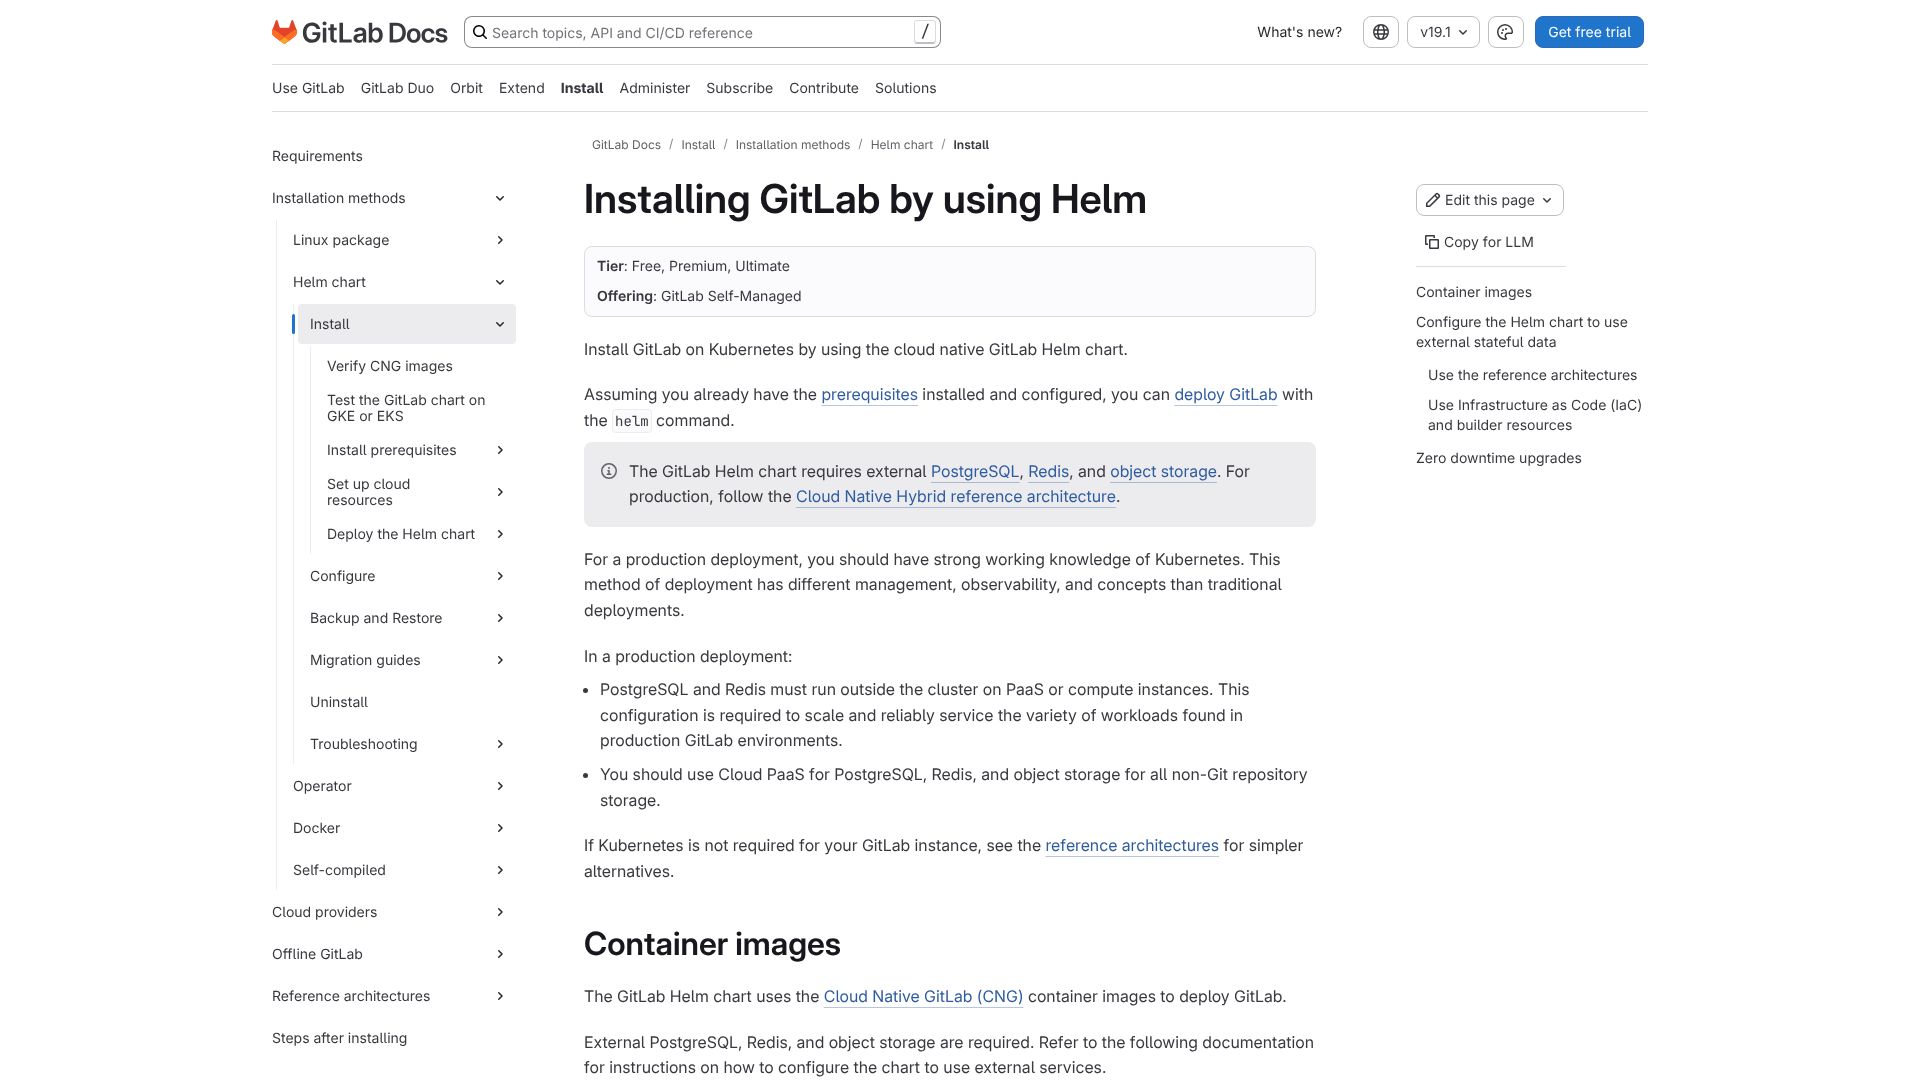Expand the Docker chevron

(500, 828)
